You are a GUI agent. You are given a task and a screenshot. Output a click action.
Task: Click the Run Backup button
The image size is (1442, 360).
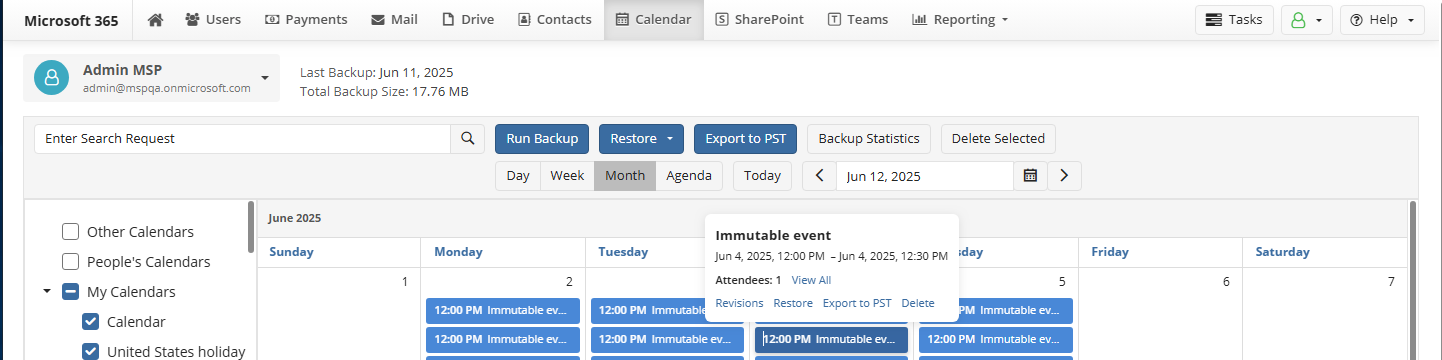coord(542,139)
